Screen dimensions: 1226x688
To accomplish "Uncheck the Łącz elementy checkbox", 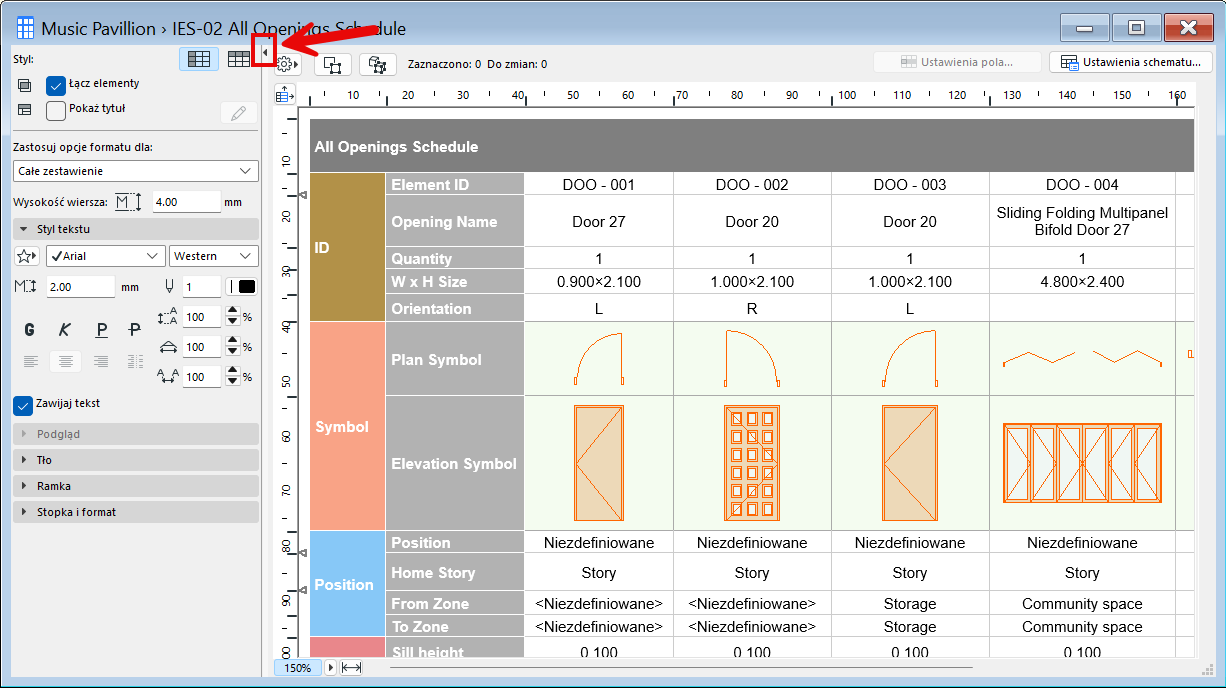I will pos(56,85).
